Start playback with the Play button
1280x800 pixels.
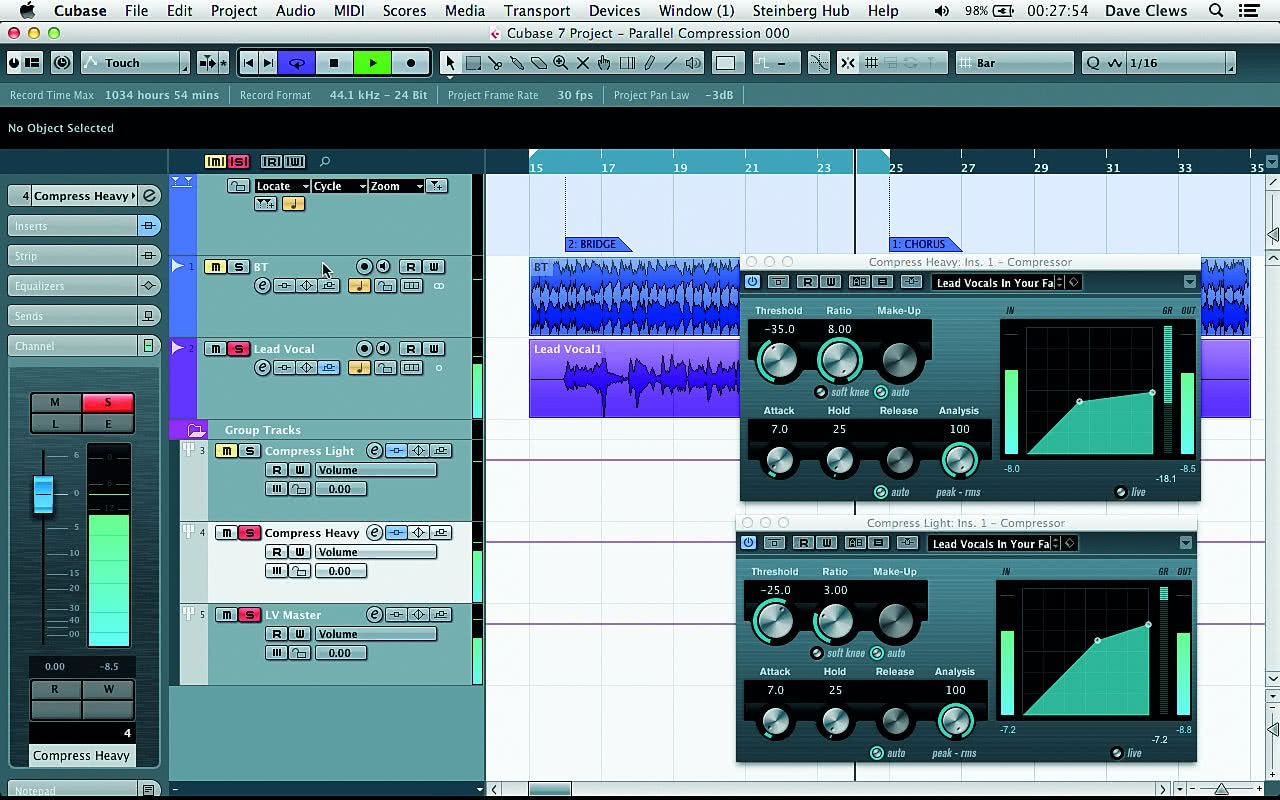point(372,63)
